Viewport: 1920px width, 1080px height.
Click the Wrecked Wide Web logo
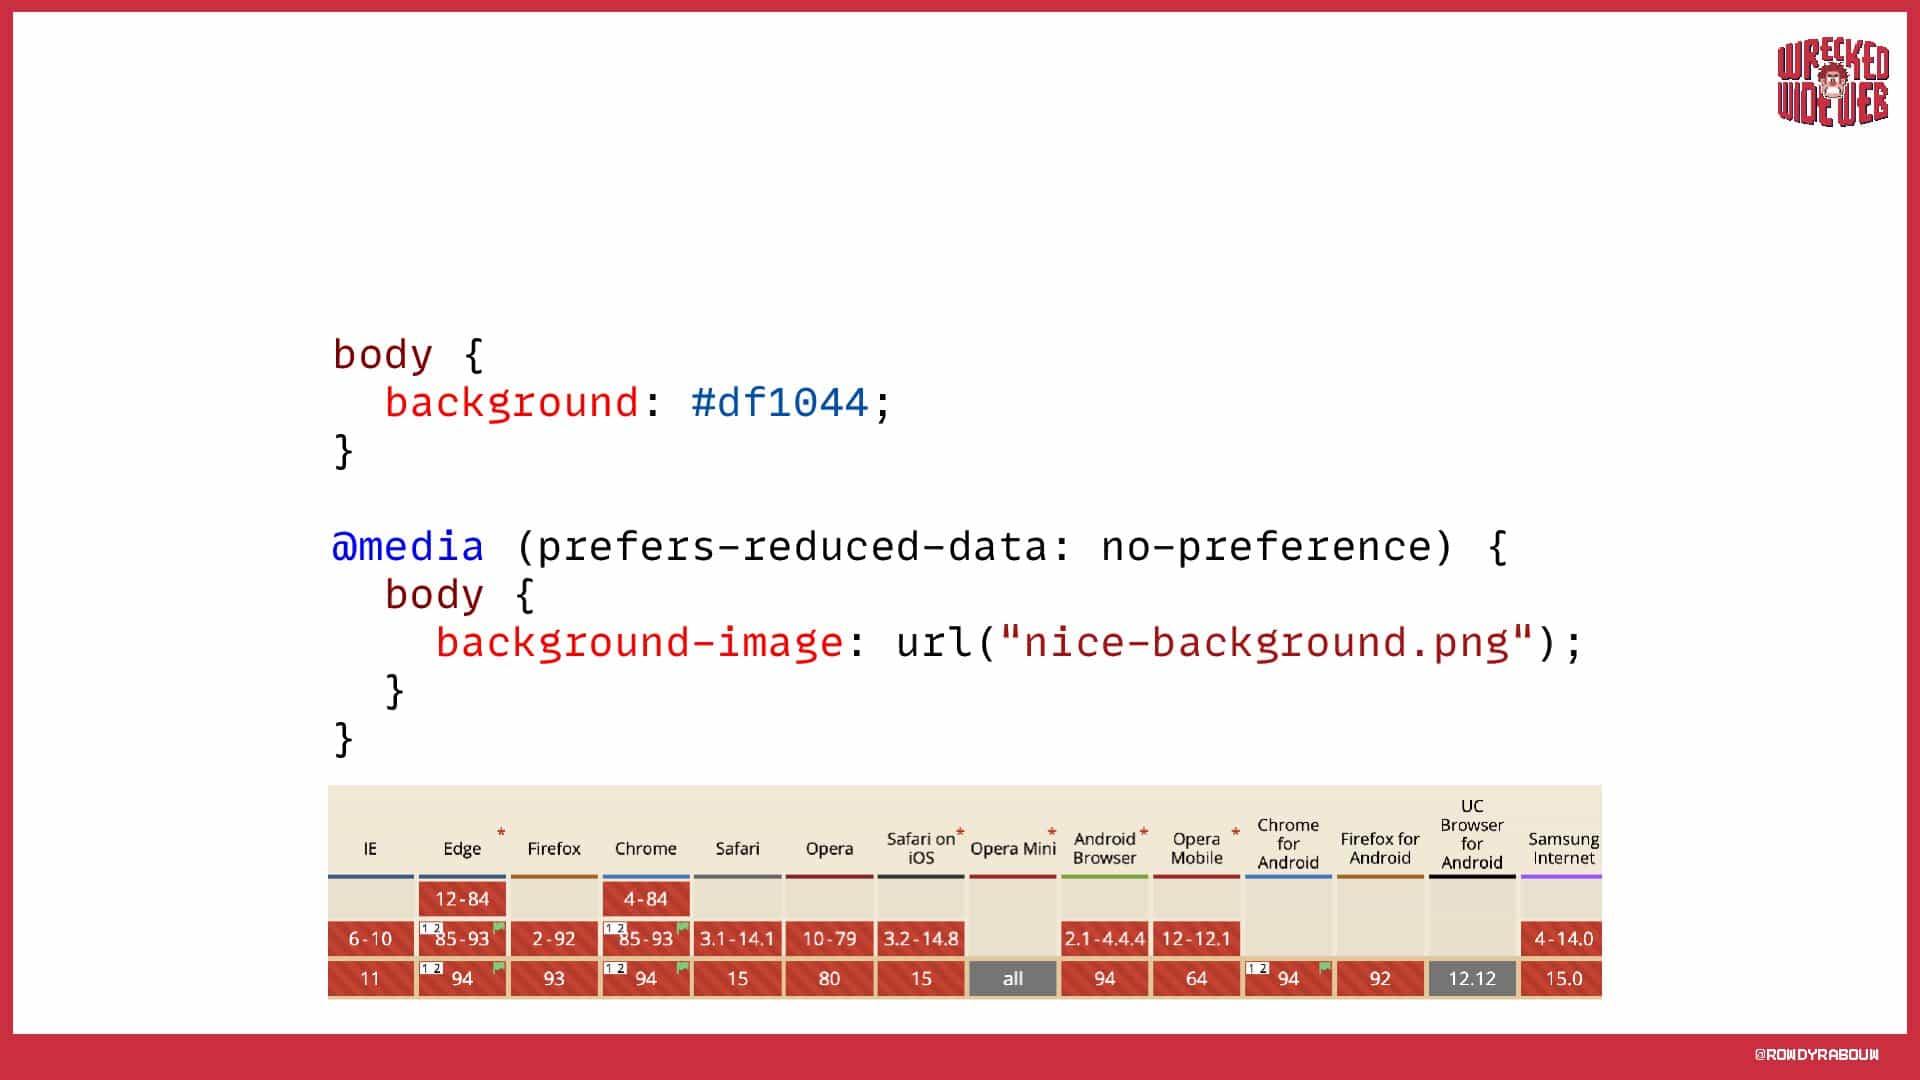click(1832, 83)
